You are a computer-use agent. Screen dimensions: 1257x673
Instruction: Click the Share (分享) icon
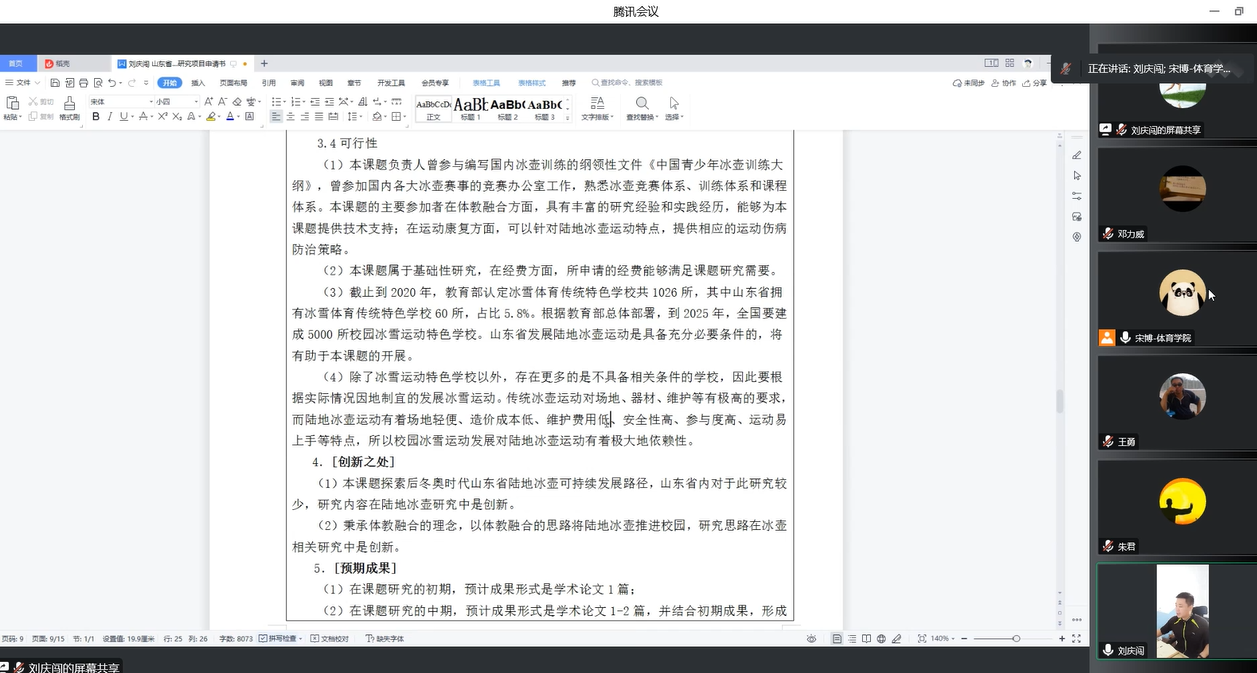click(x=1035, y=83)
